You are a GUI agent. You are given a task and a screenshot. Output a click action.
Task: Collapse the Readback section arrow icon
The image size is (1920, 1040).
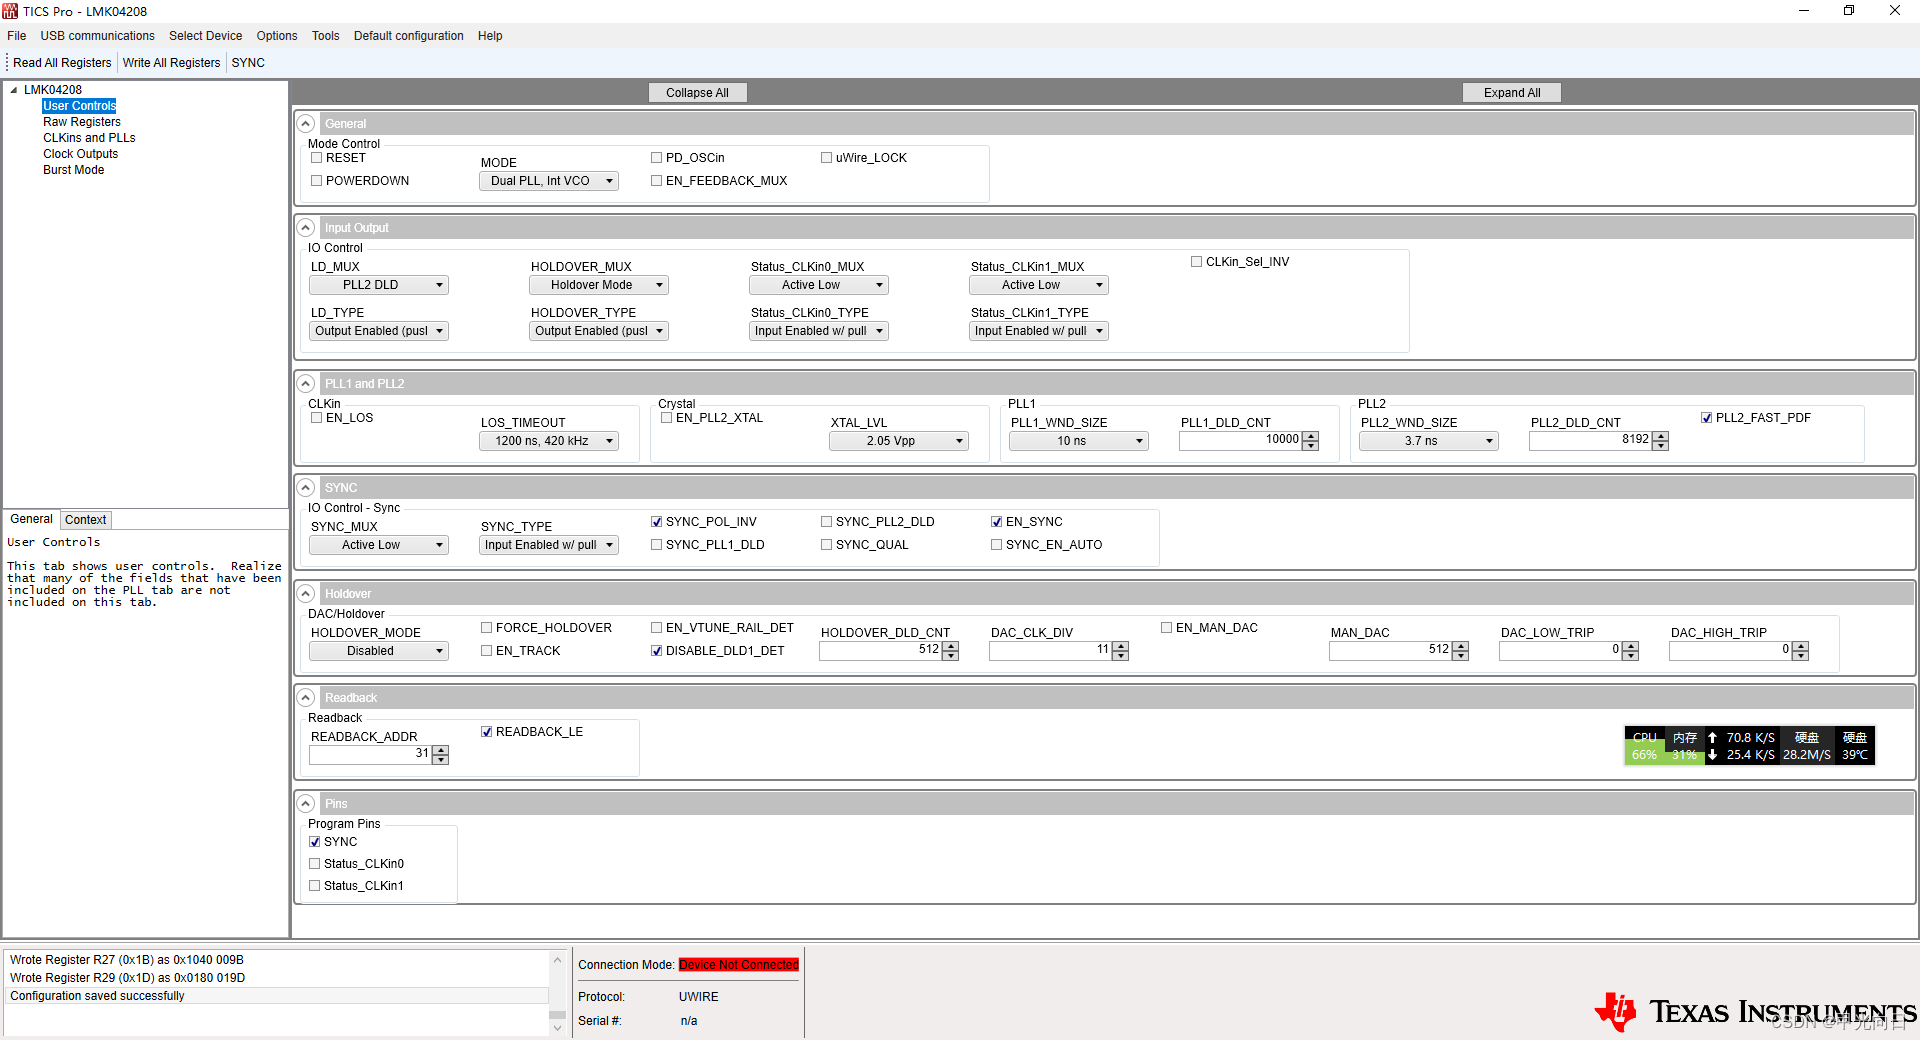[x=306, y=697]
